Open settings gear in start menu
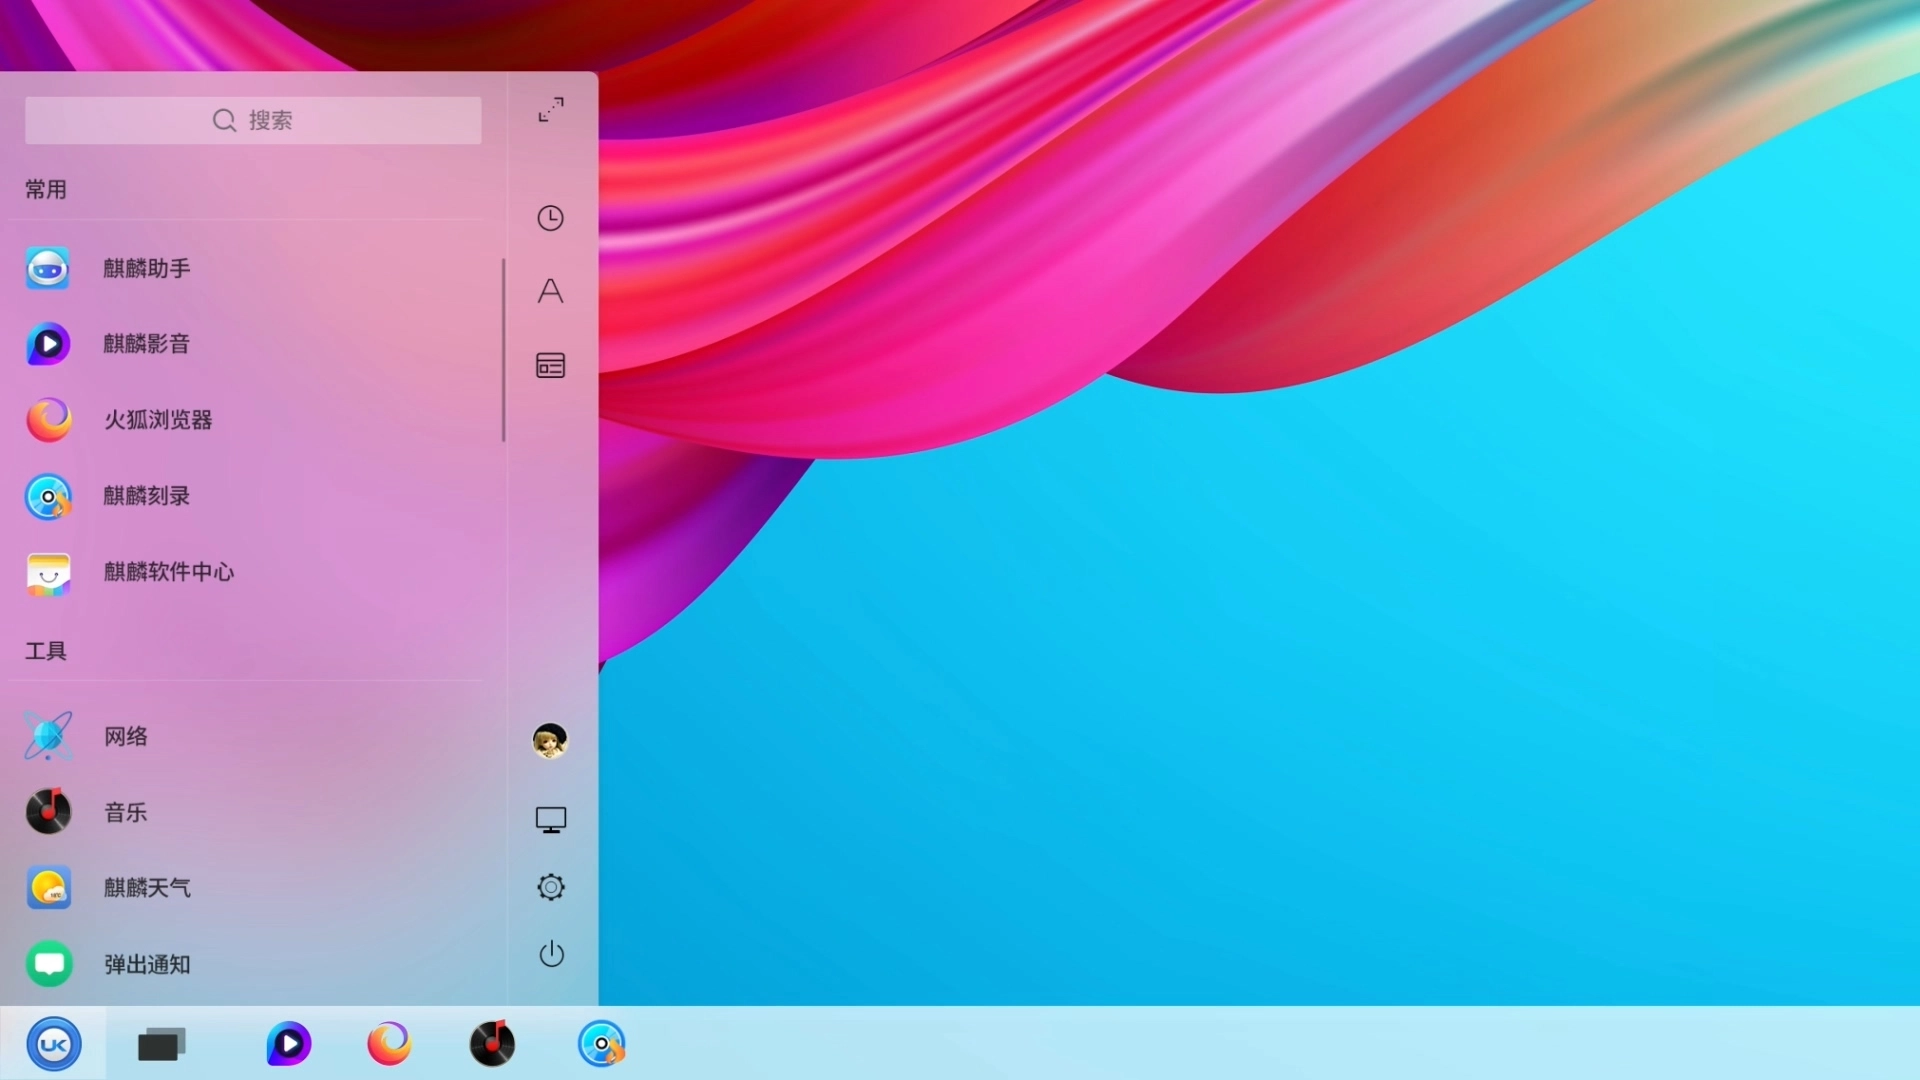This screenshot has width=1920, height=1080. click(x=551, y=887)
